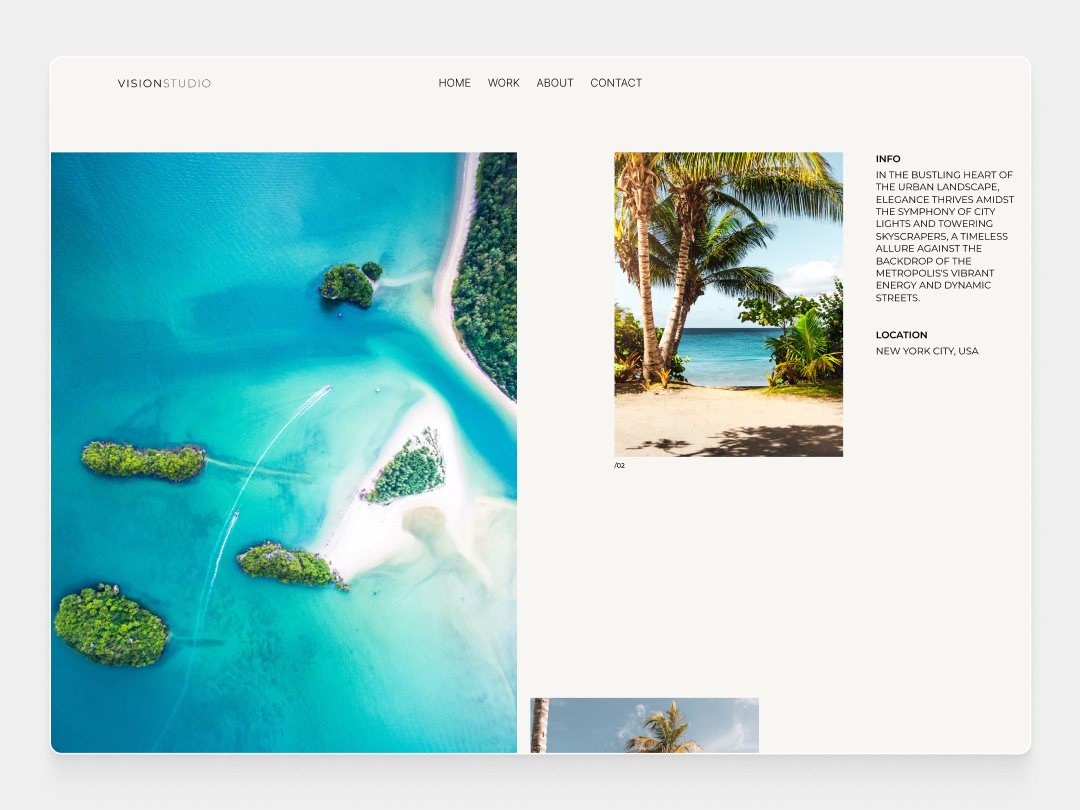This screenshot has width=1080, height=810.
Task: Click the info paragraph starting 'IN THE BUSTLING HEART'
Action: point(945,236)
